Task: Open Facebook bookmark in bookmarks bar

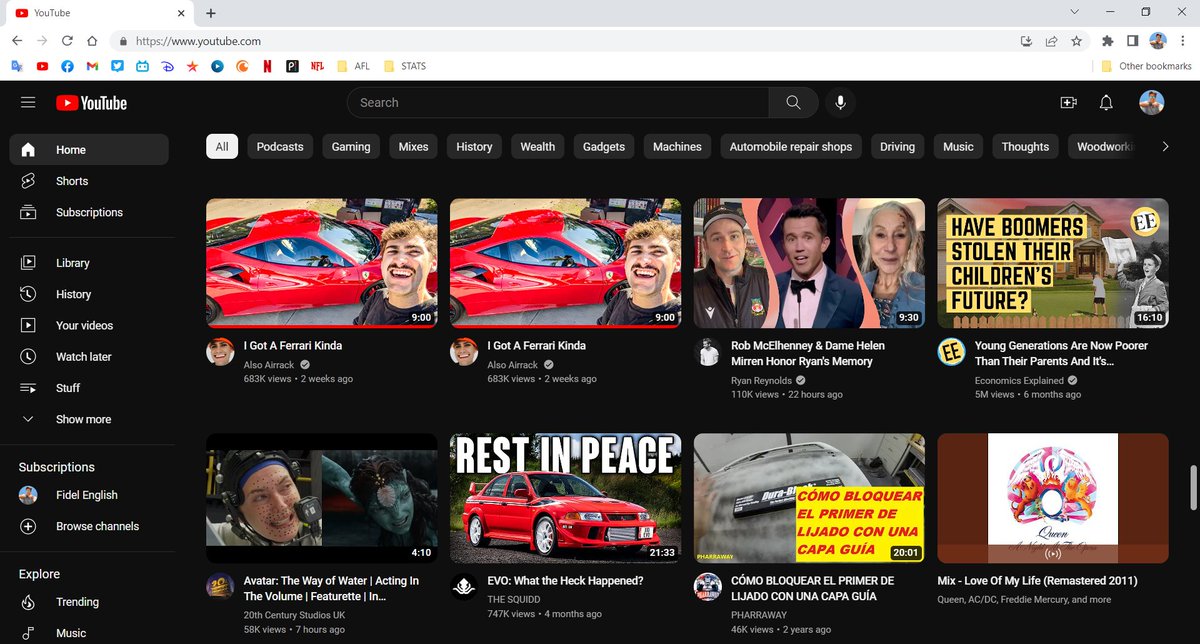Action: 67,66
